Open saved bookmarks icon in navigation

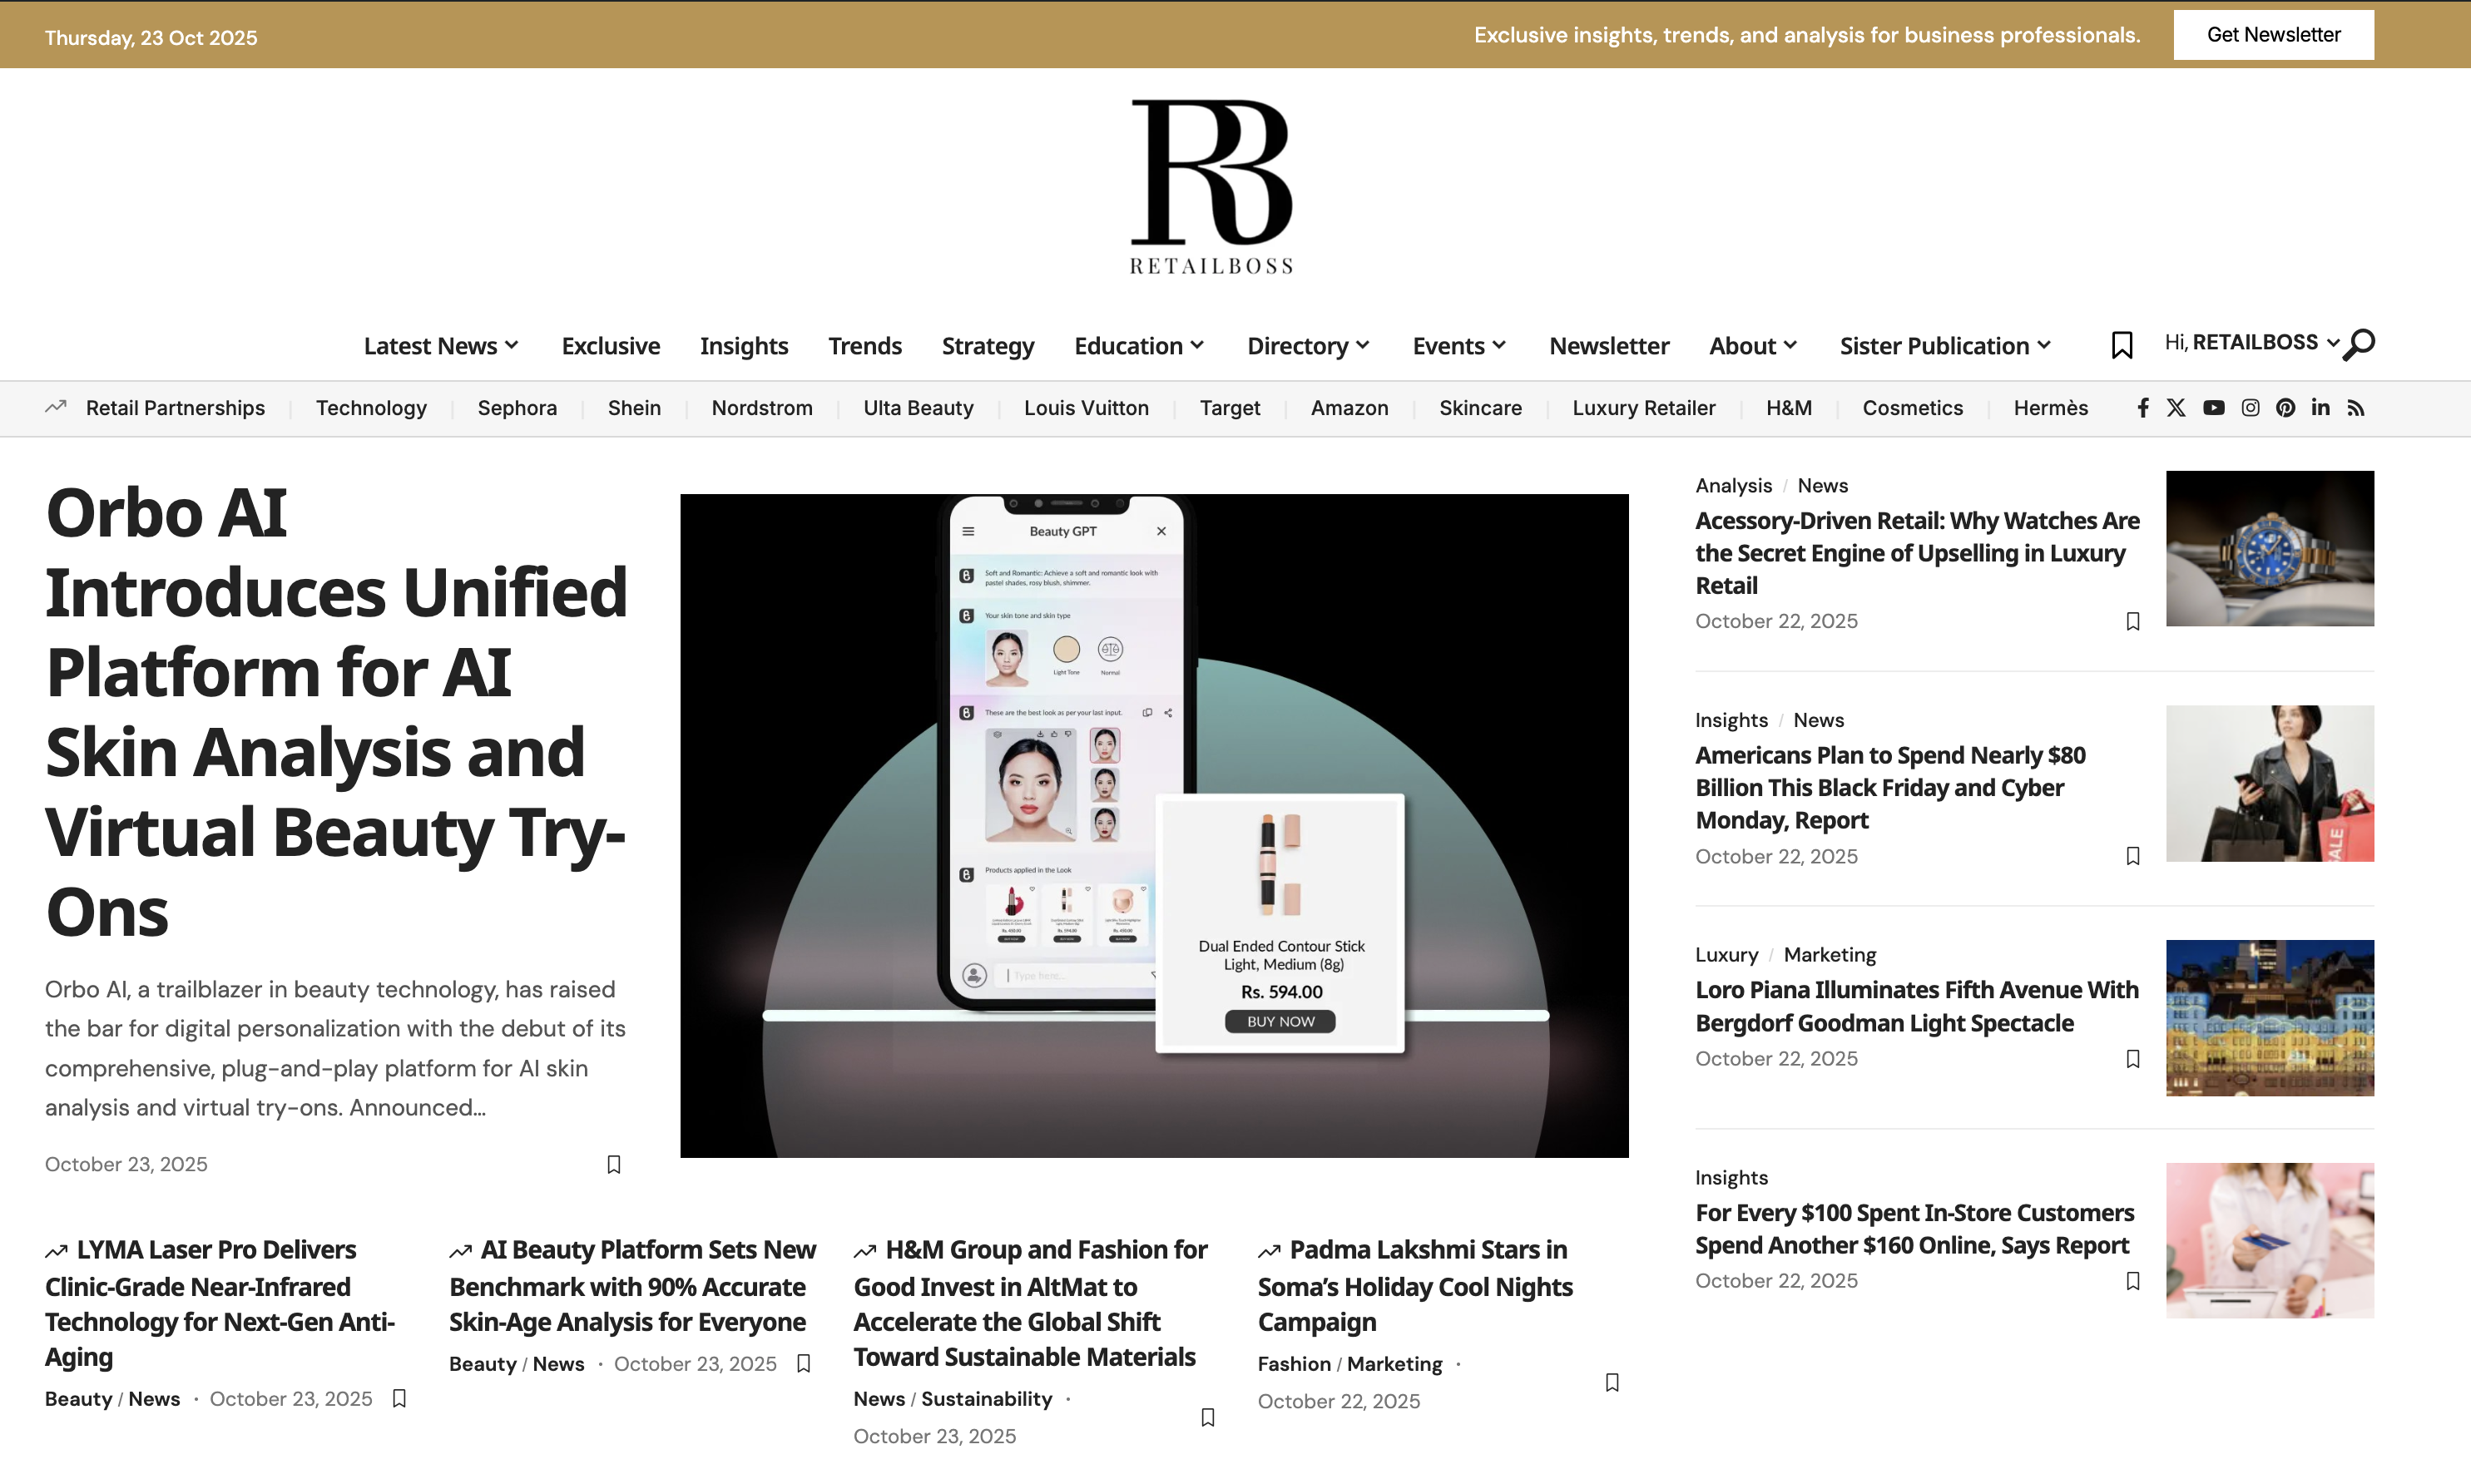tap(2121, 345)
